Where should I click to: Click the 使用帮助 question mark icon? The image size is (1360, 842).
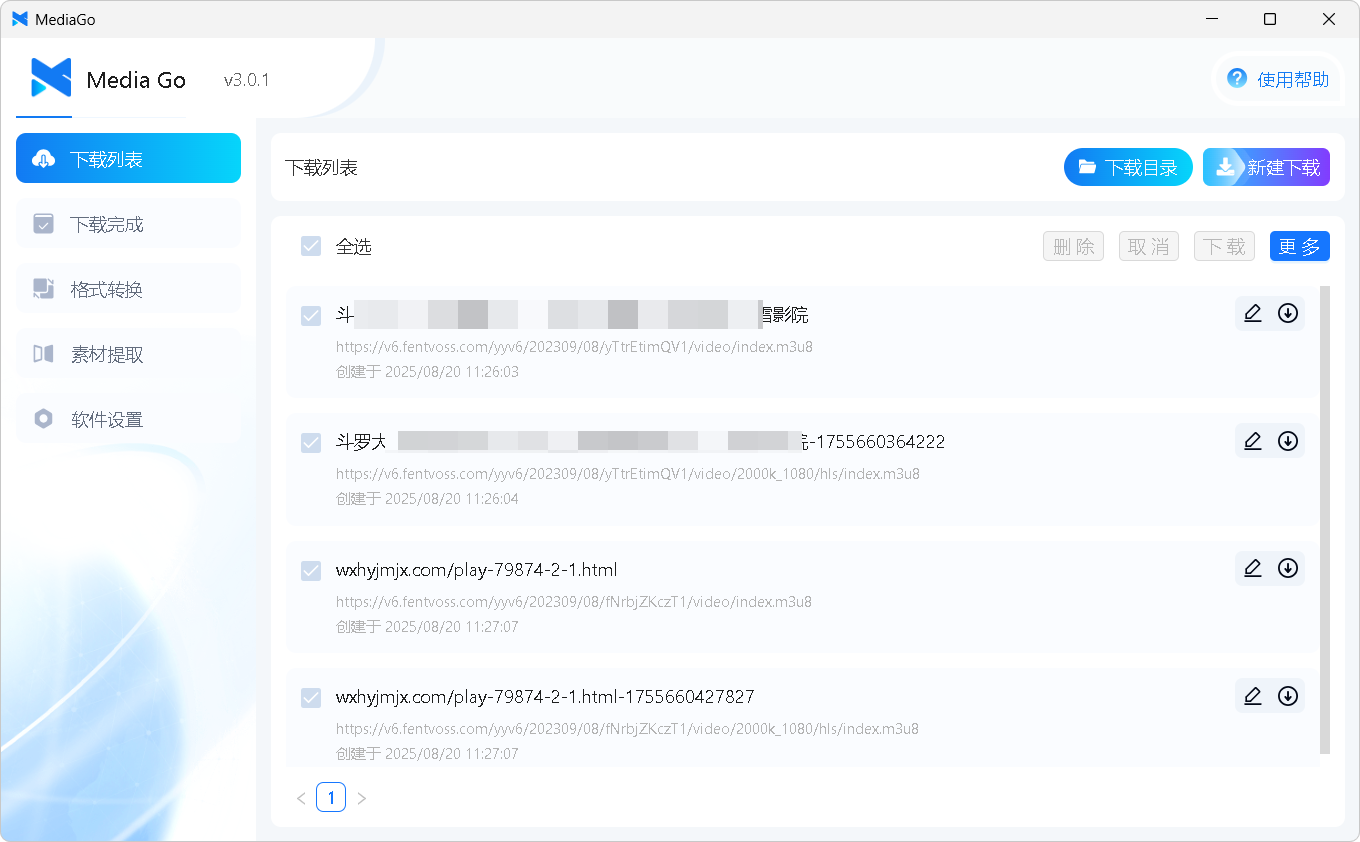1237,78
